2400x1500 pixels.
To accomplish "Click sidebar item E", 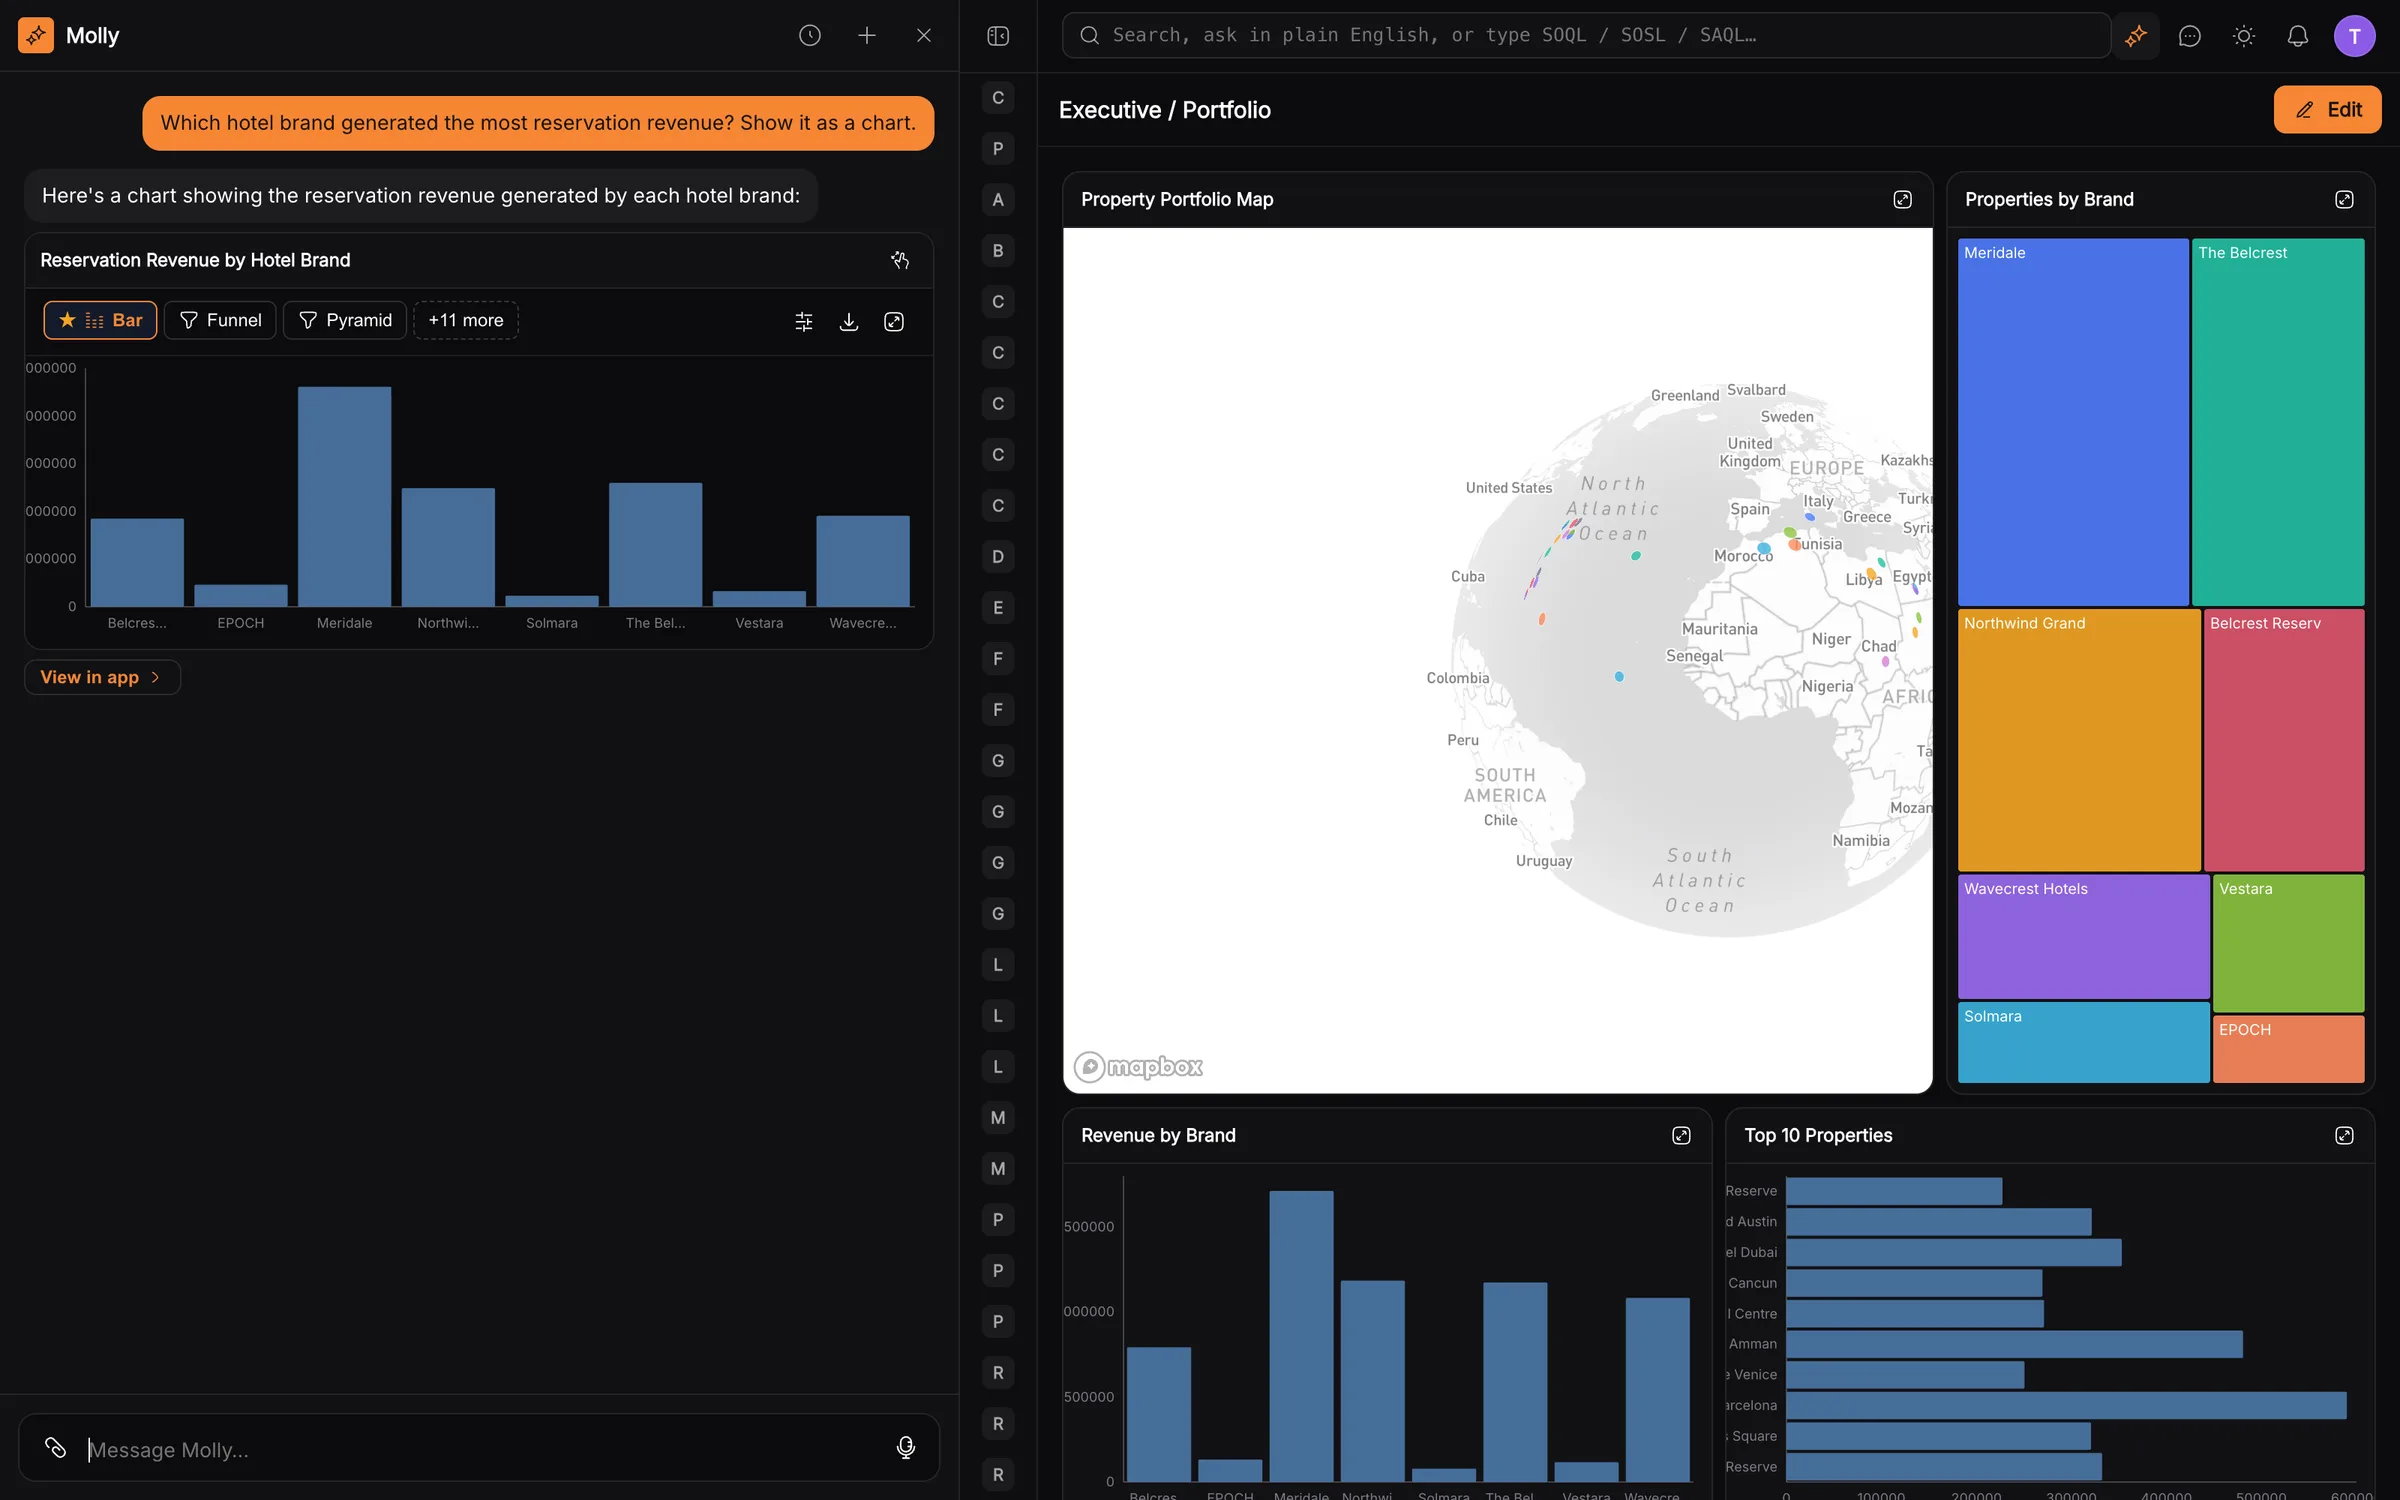I will (x=997, y=608).
